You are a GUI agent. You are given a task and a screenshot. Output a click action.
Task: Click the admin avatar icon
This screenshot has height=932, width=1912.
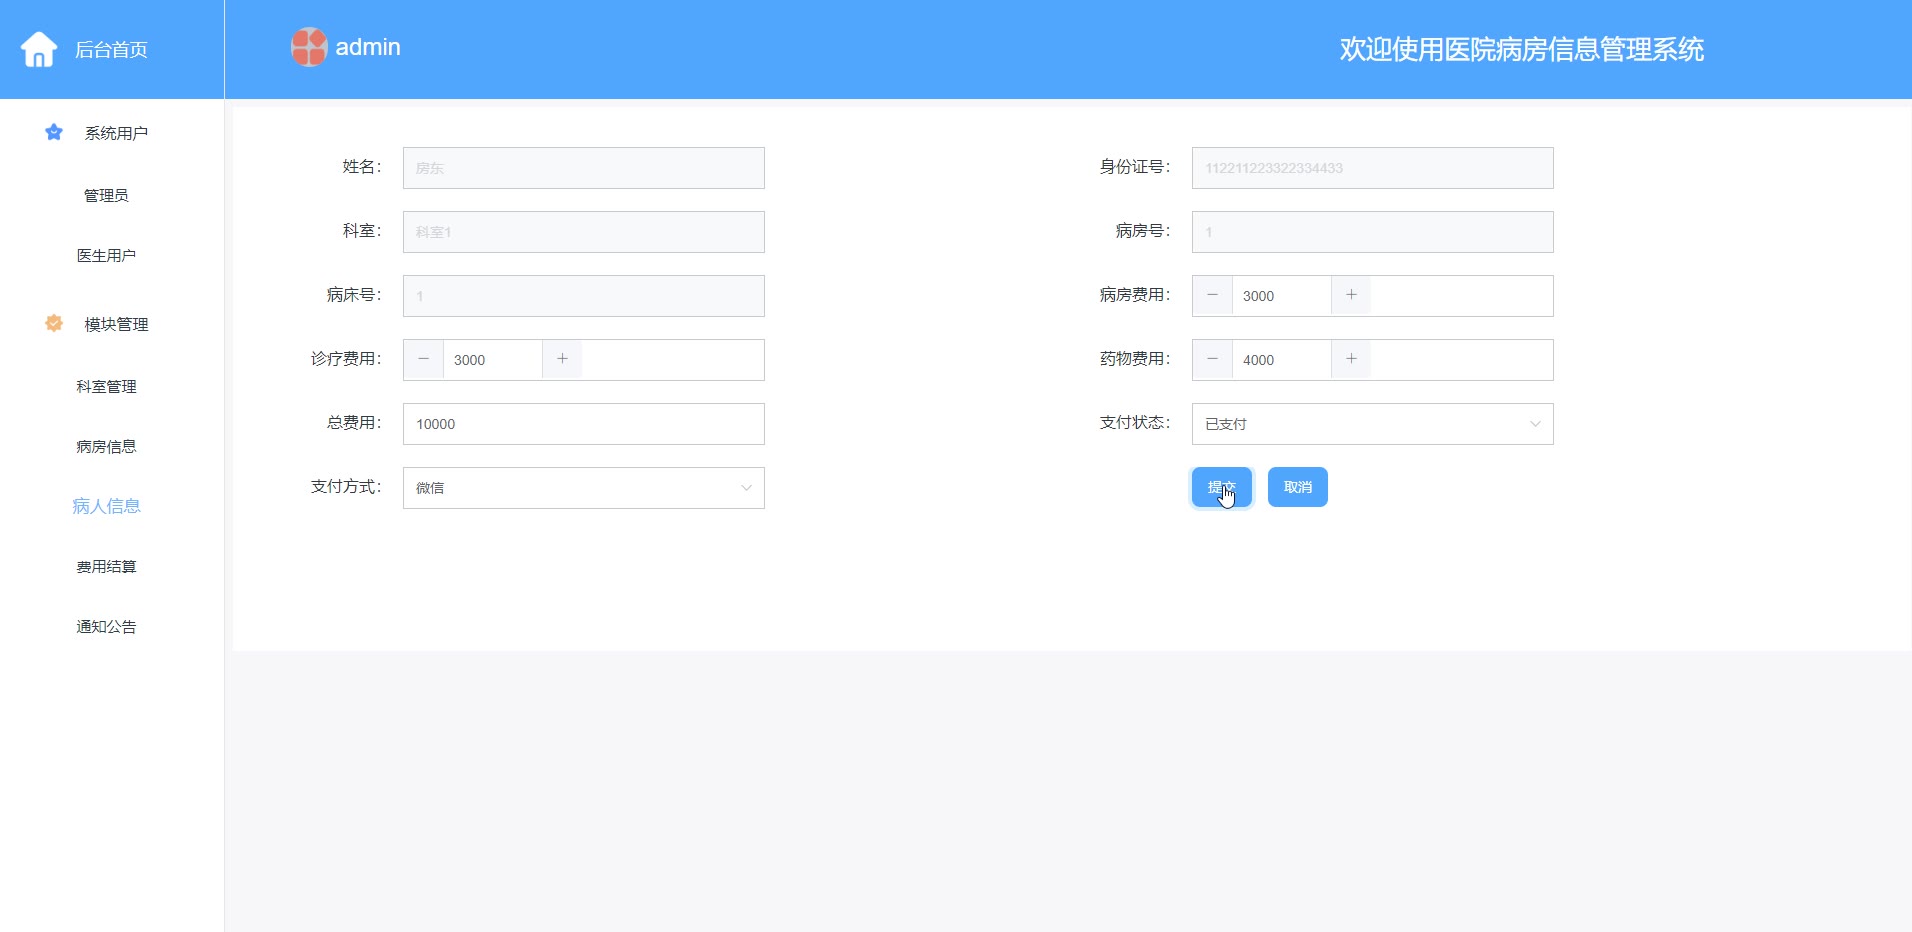(309, 47)
